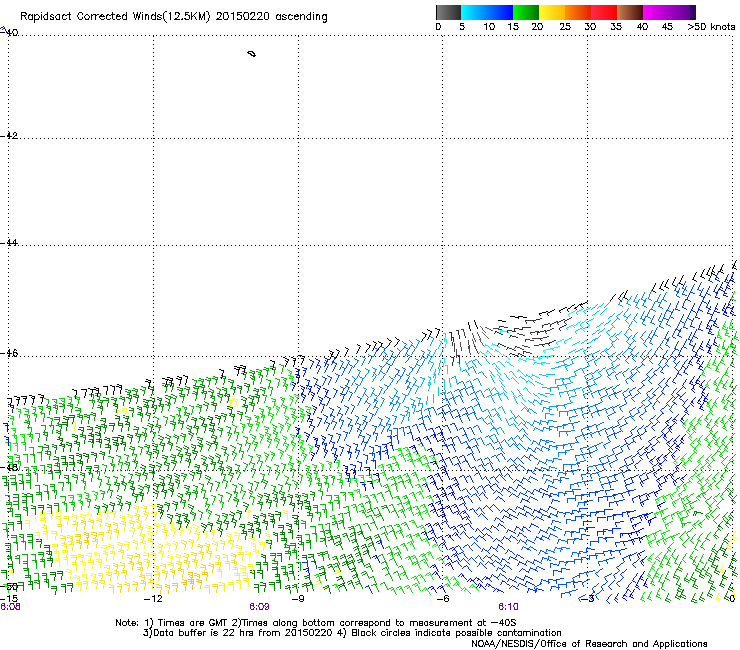The width and height of the screenshot is (740, 650).
Task: Click the NOAA/NESDIS Office of Research credit
Action: [589, 644]
